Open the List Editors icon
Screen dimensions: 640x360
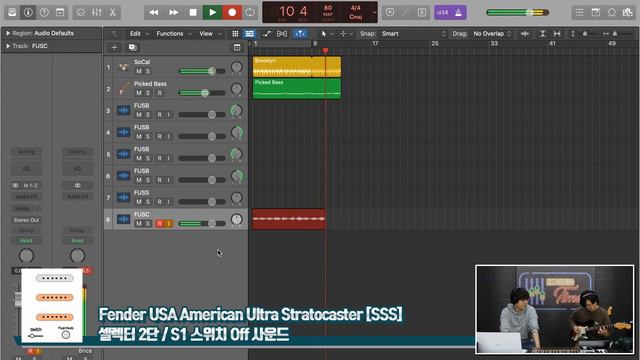click(x=580, y=13)
